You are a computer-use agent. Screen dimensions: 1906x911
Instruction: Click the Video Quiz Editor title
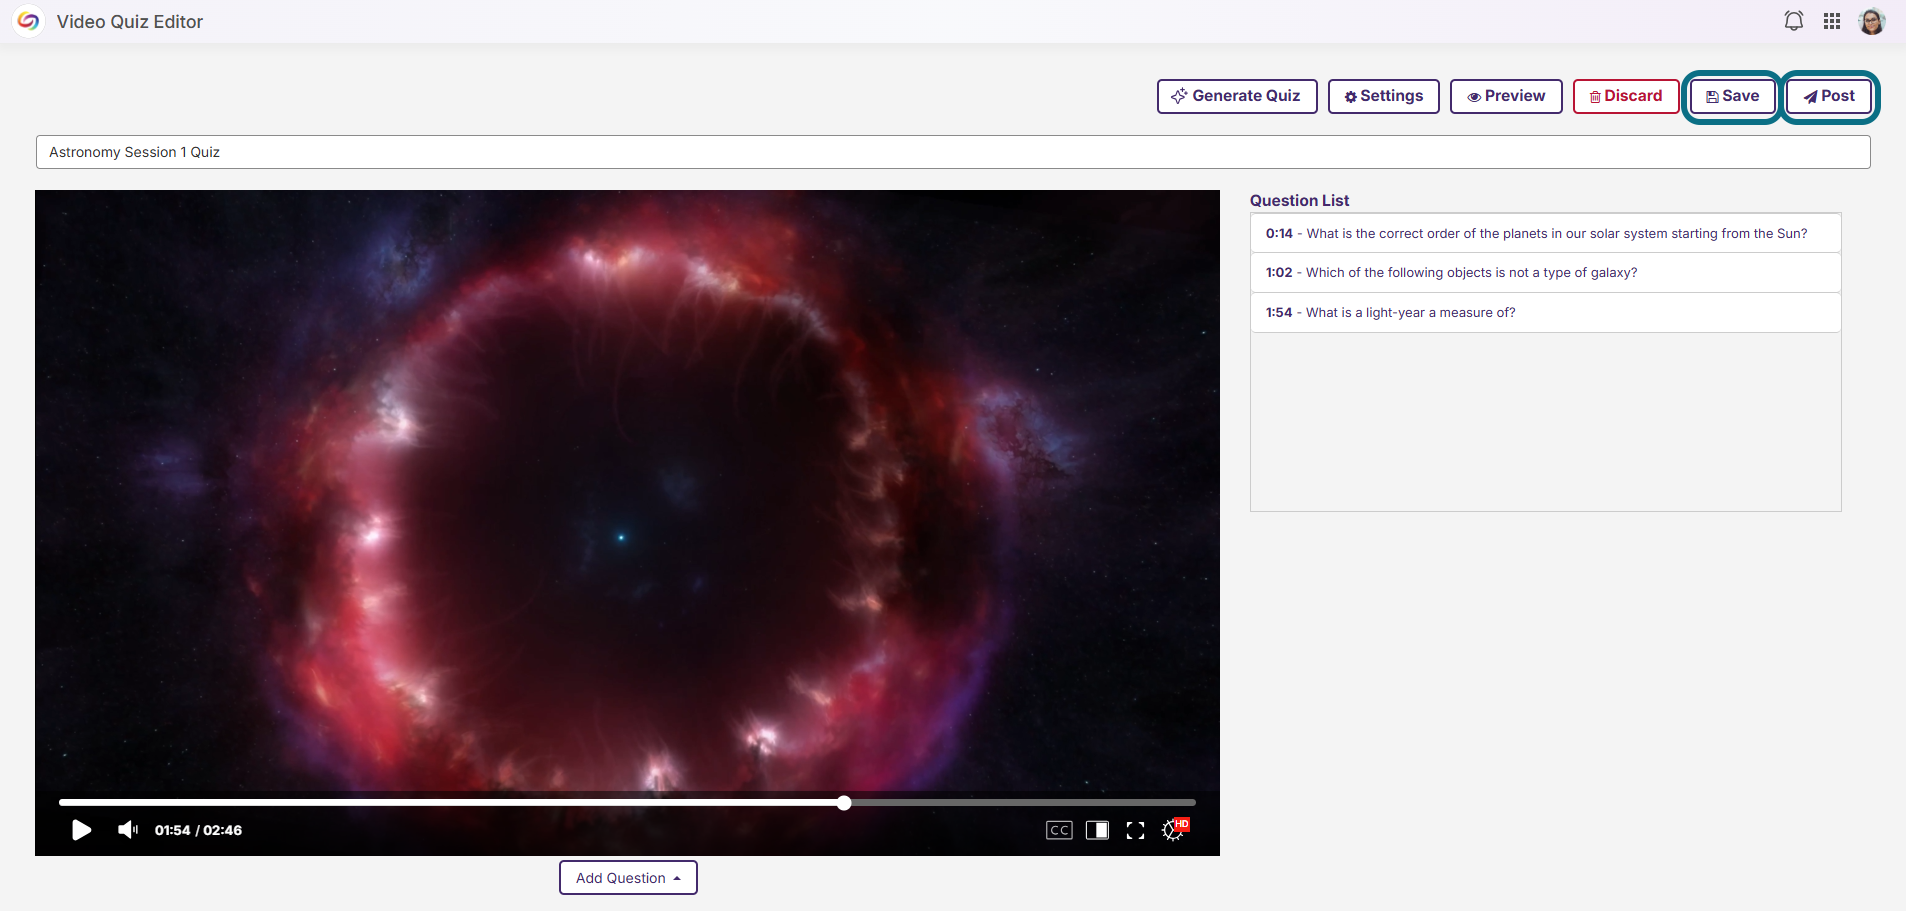[x=130, y=22]
